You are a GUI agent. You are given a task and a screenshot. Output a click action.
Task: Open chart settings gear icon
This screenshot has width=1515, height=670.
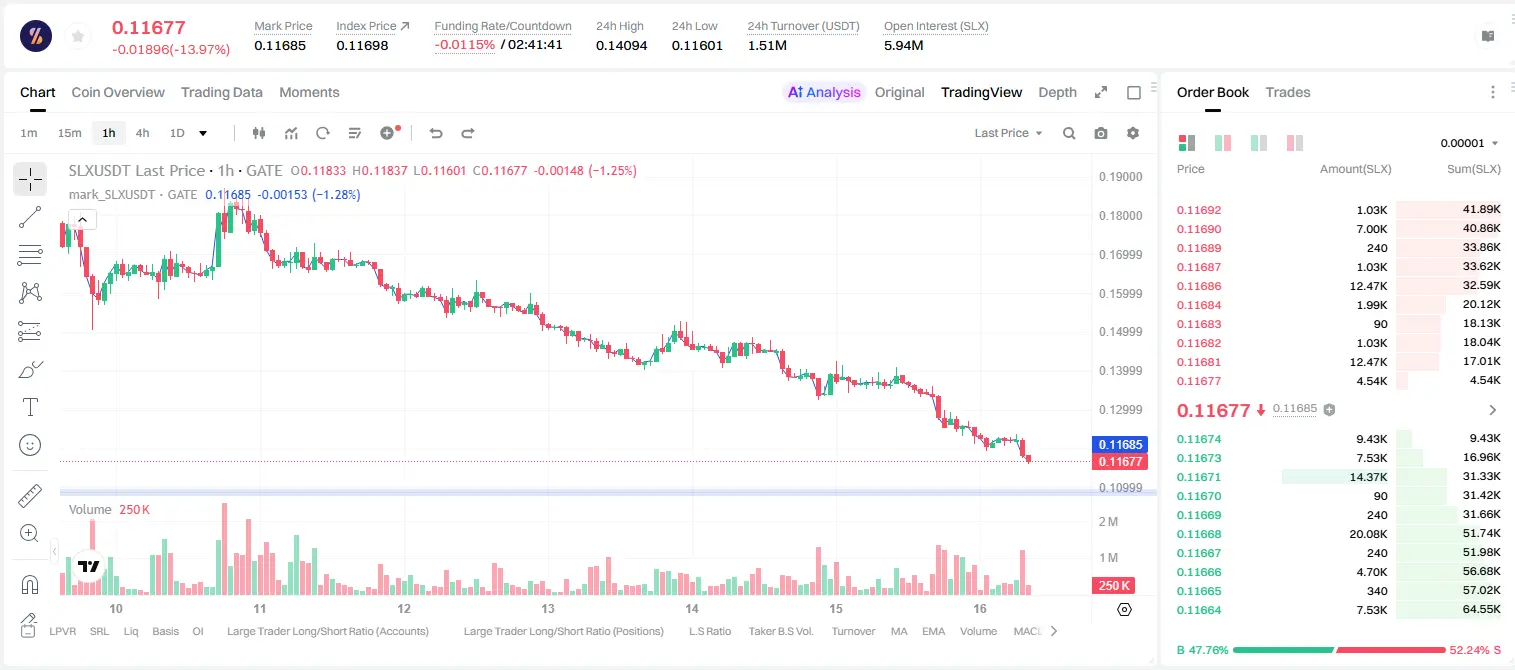coord(1133,133)
